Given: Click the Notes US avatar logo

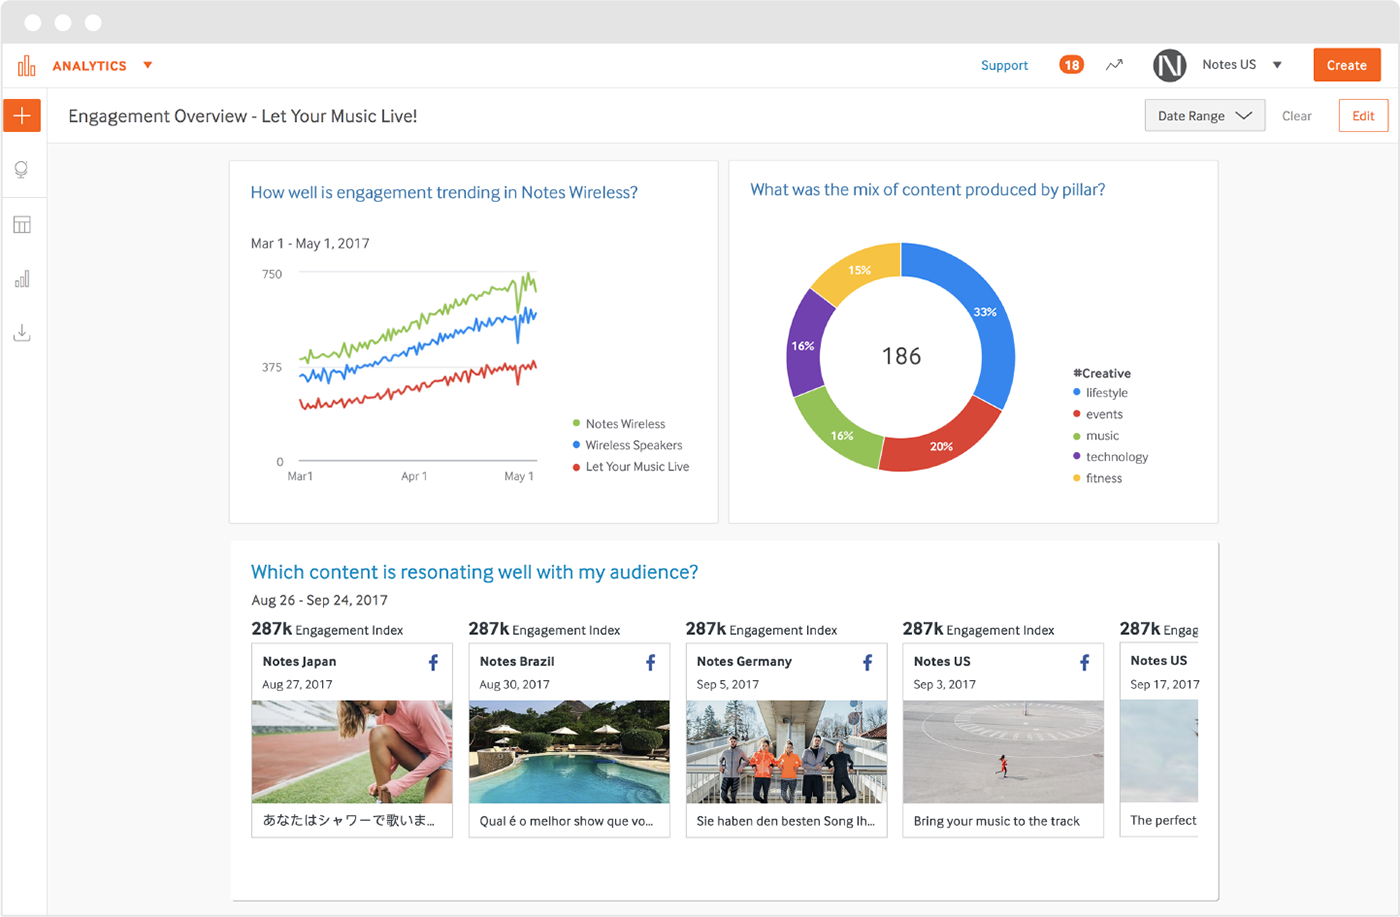Looking at the screenshot, I should (1169, 65).
